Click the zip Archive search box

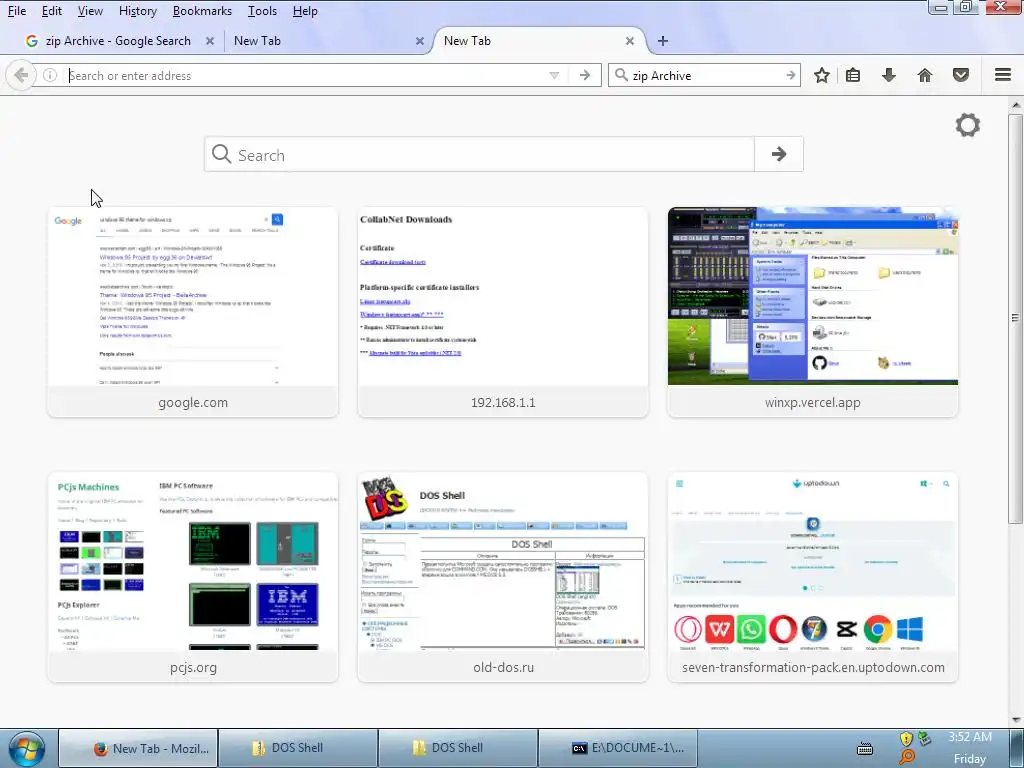704,75
